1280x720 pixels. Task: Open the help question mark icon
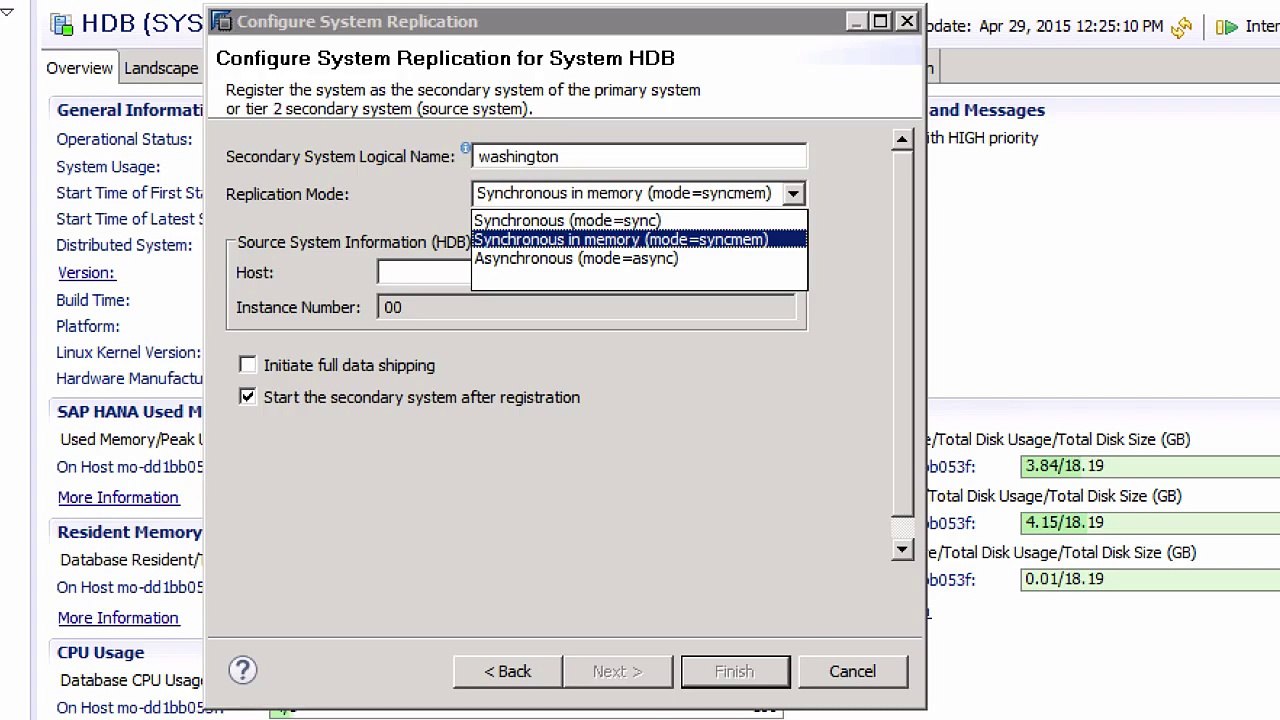pyautogui.click(x=243, y=670)
